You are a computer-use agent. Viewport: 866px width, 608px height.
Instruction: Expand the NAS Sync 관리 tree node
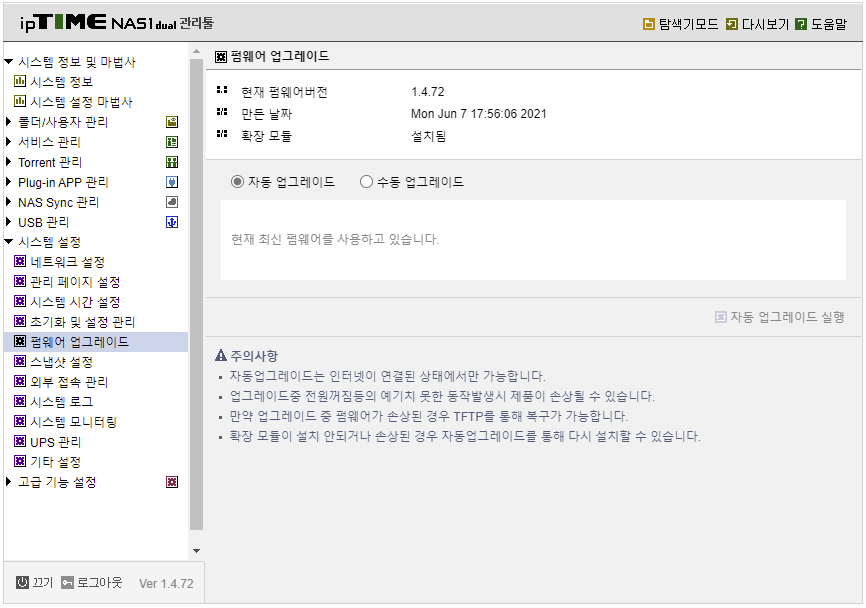coord(8,202)
